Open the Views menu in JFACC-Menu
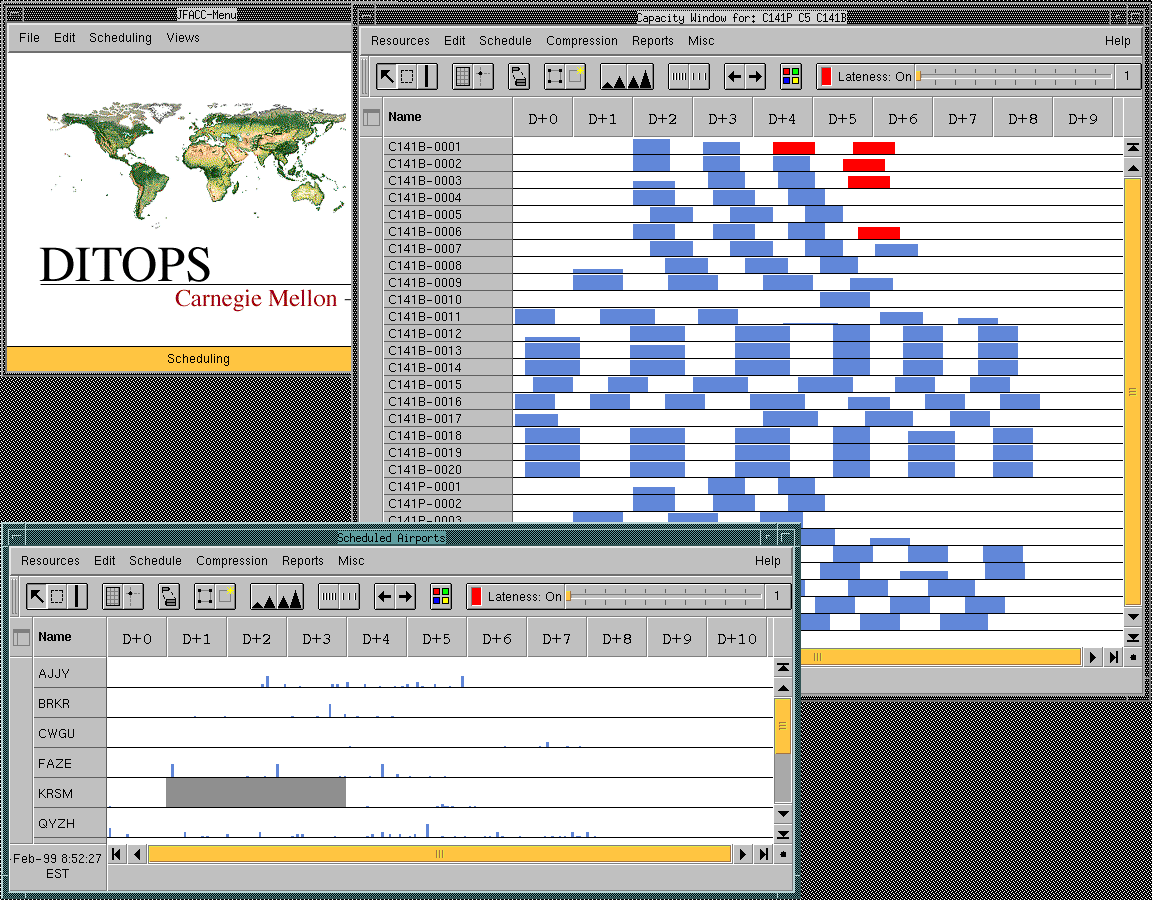 point(183,38)
